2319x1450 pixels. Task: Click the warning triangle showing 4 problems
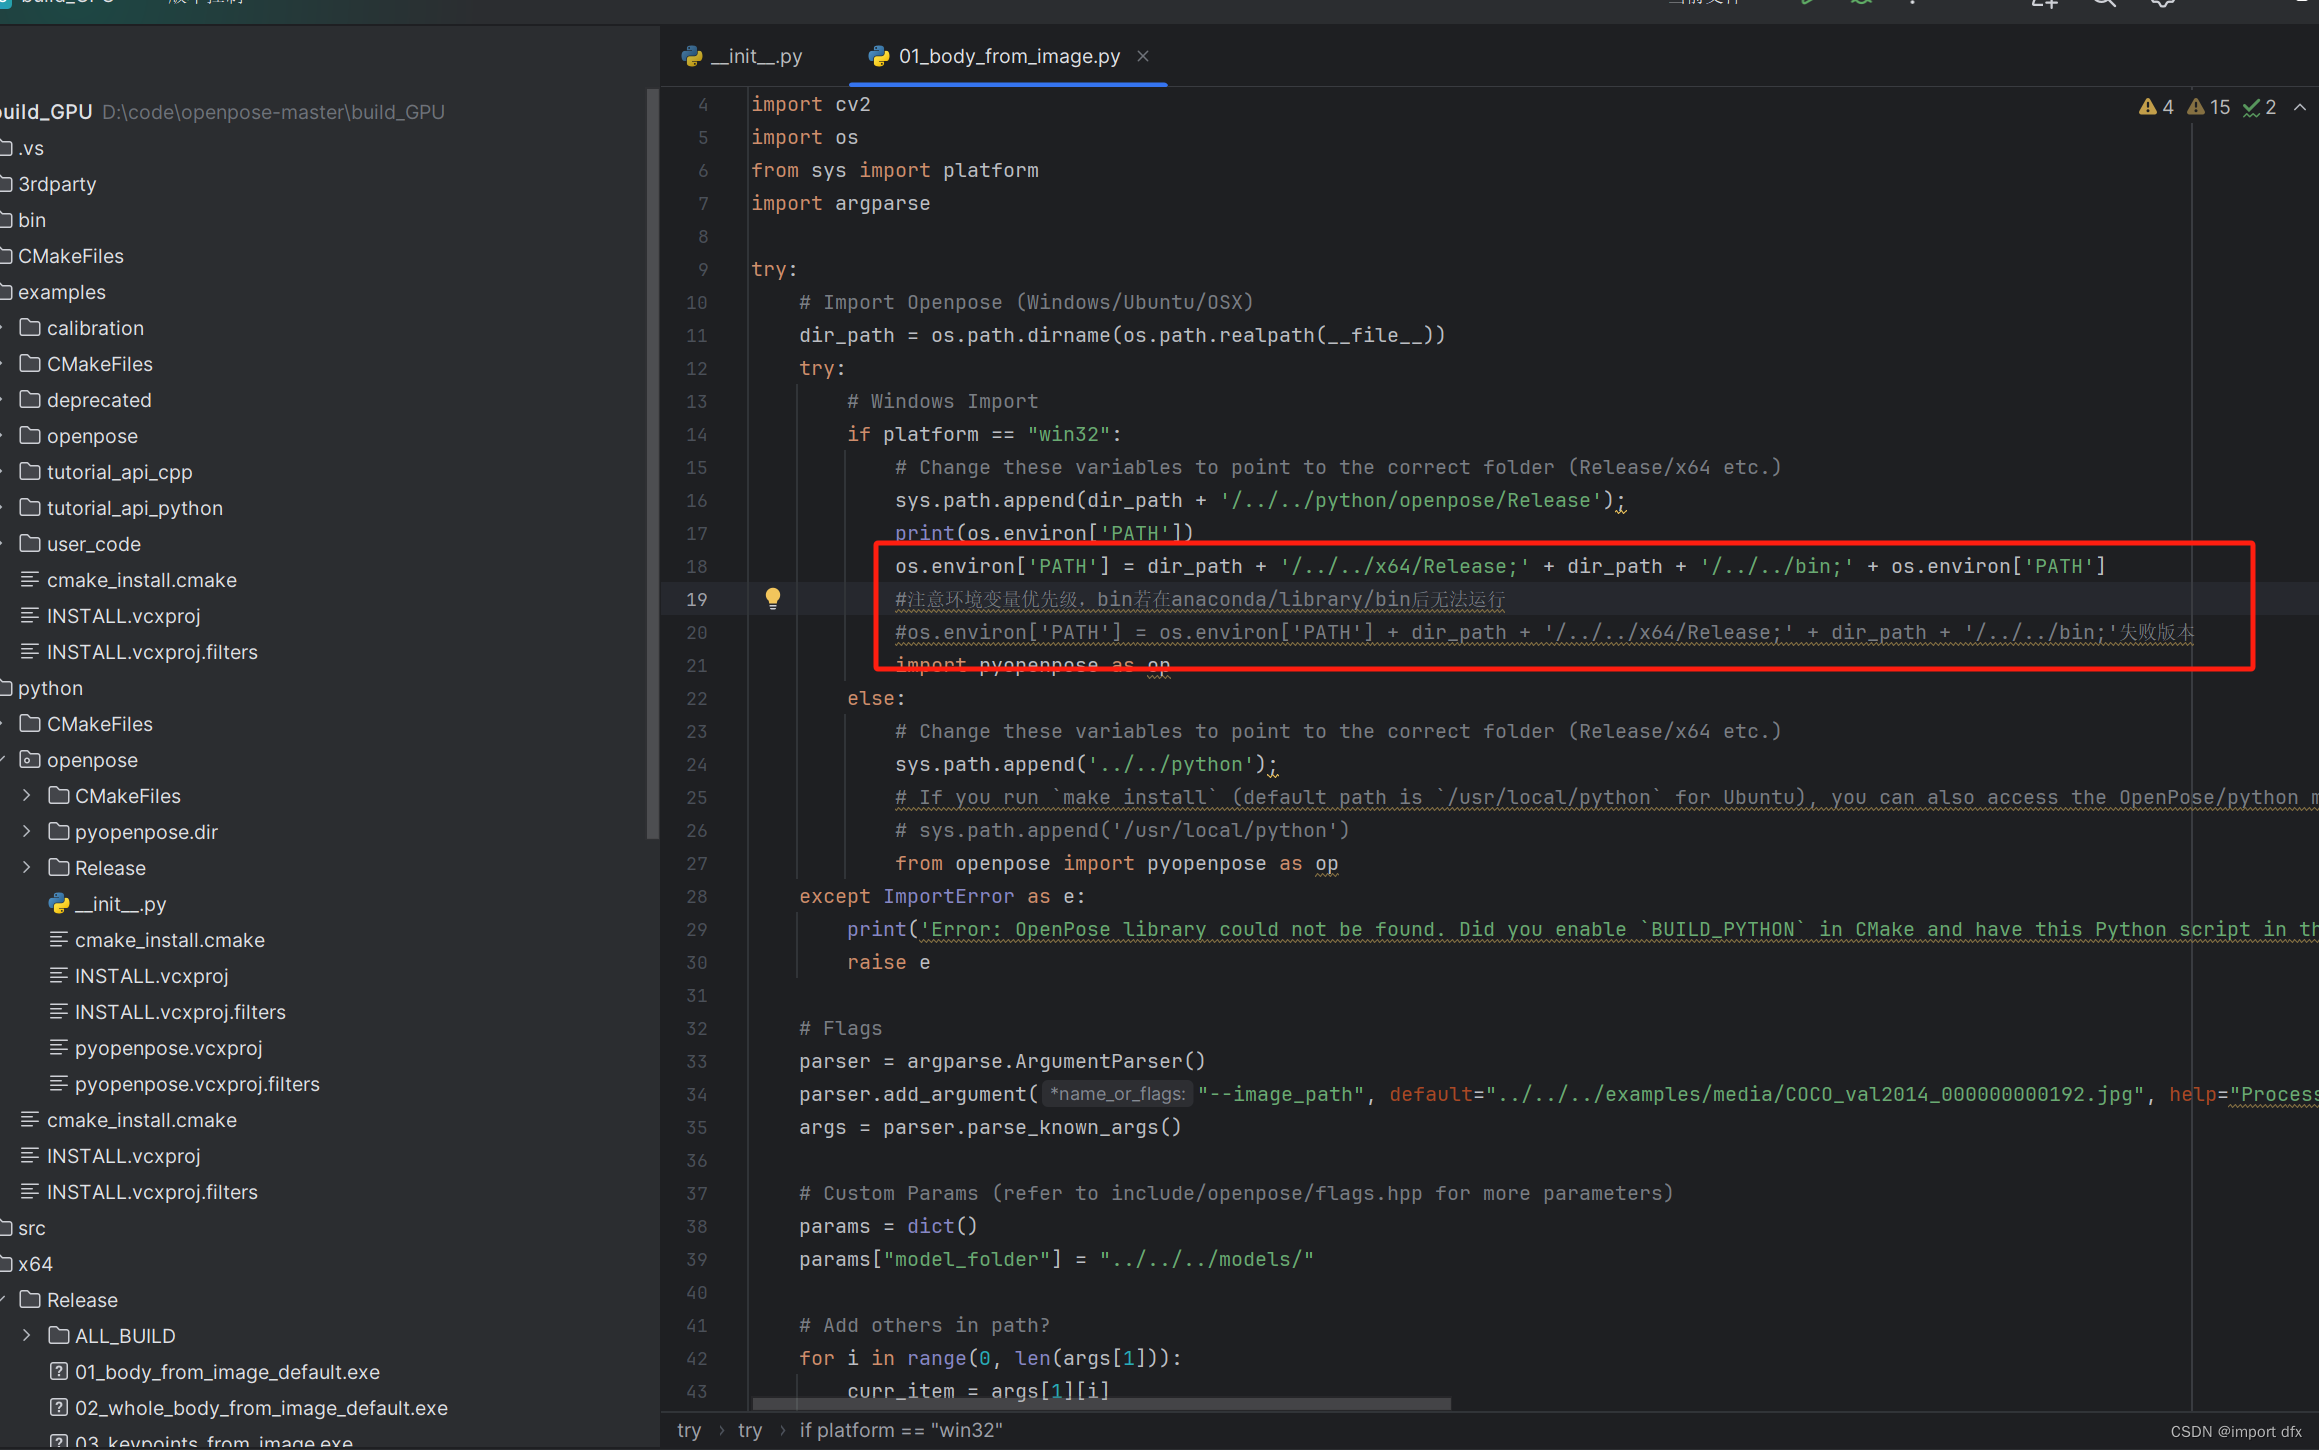[2155, 107]
